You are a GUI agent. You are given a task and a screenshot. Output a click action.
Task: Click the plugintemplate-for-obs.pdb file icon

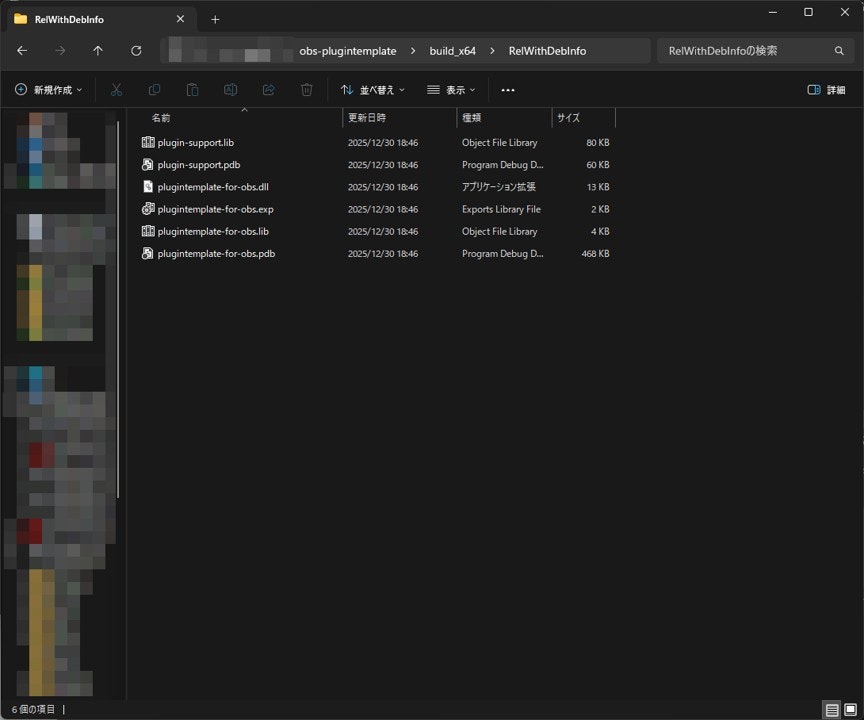pyautogui.click(x=148, y=253)
